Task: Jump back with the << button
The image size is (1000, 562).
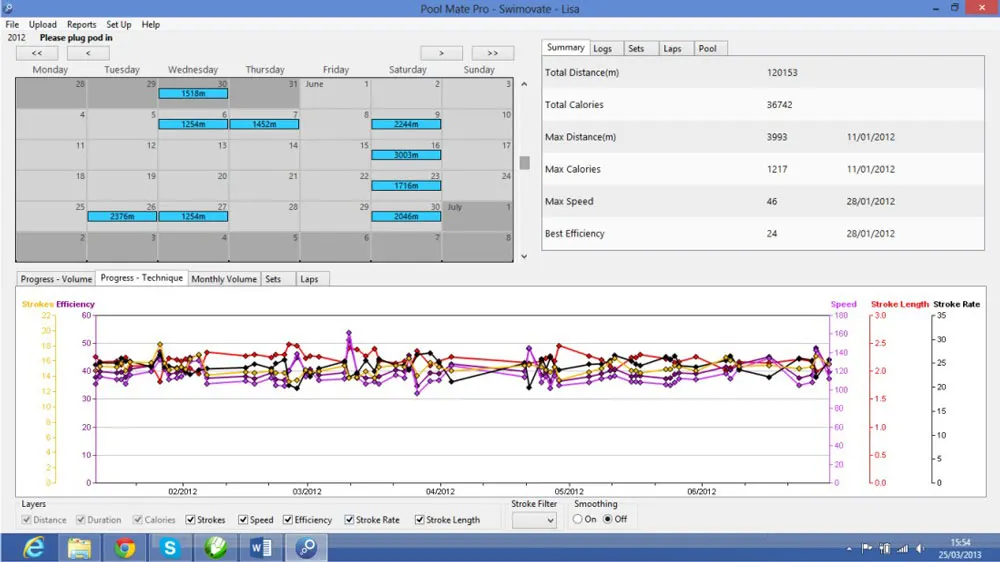Action: pyautogui.click(x=37, y=53)
